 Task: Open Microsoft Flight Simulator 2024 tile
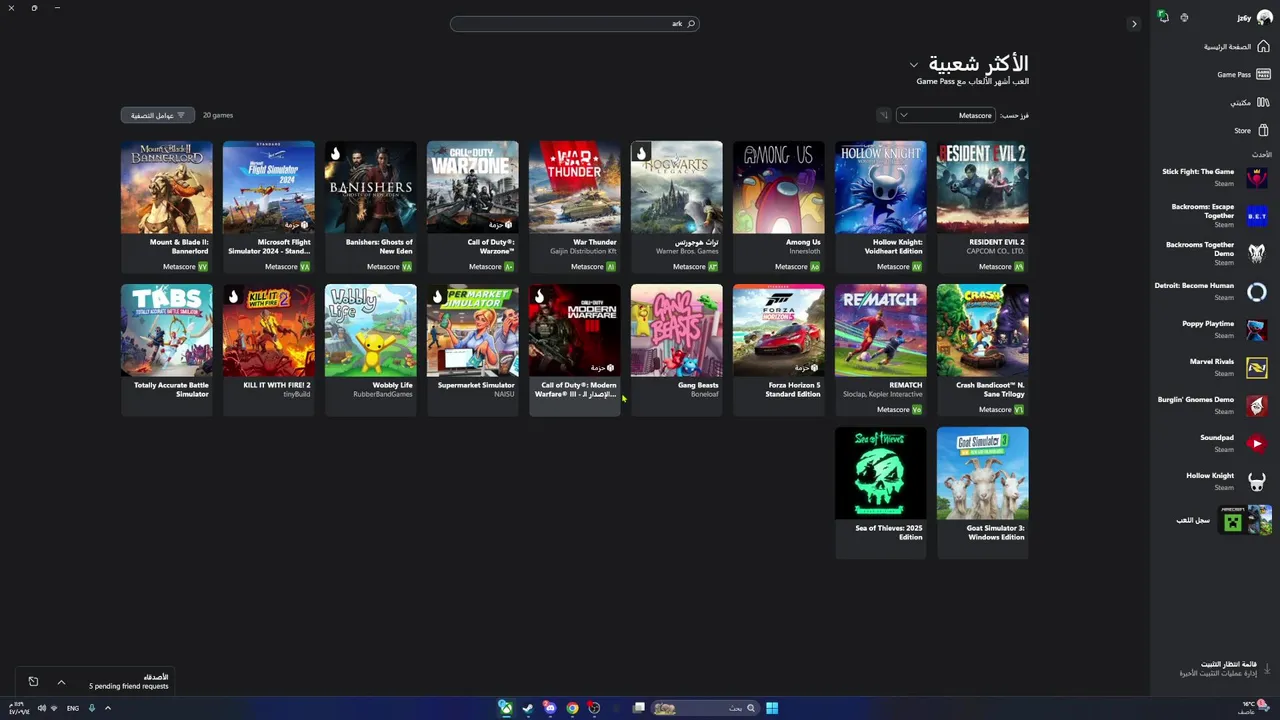point(268,206)
